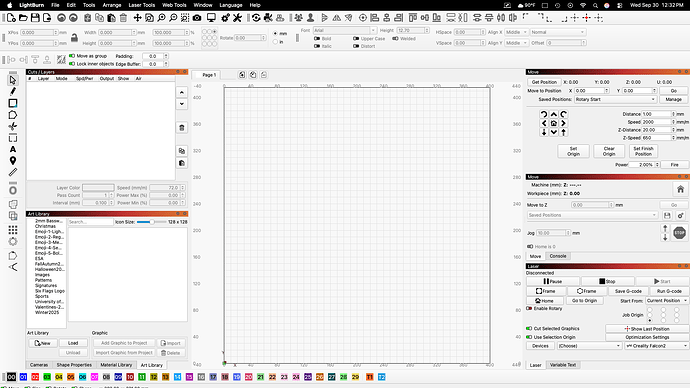This screenshot has width=690, height=388.
Task: Toggle the Bold text switch
Action: [317, 39]
